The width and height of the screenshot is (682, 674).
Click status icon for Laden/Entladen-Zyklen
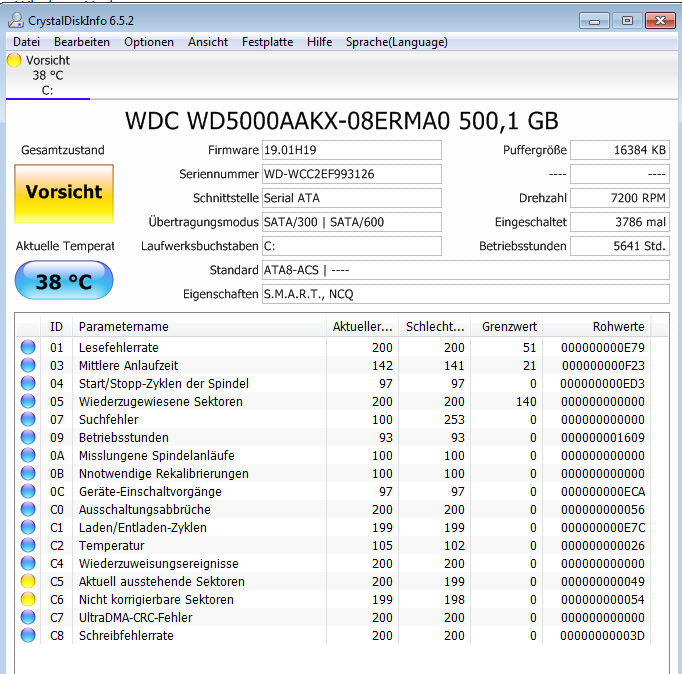(x=28, y=527)
